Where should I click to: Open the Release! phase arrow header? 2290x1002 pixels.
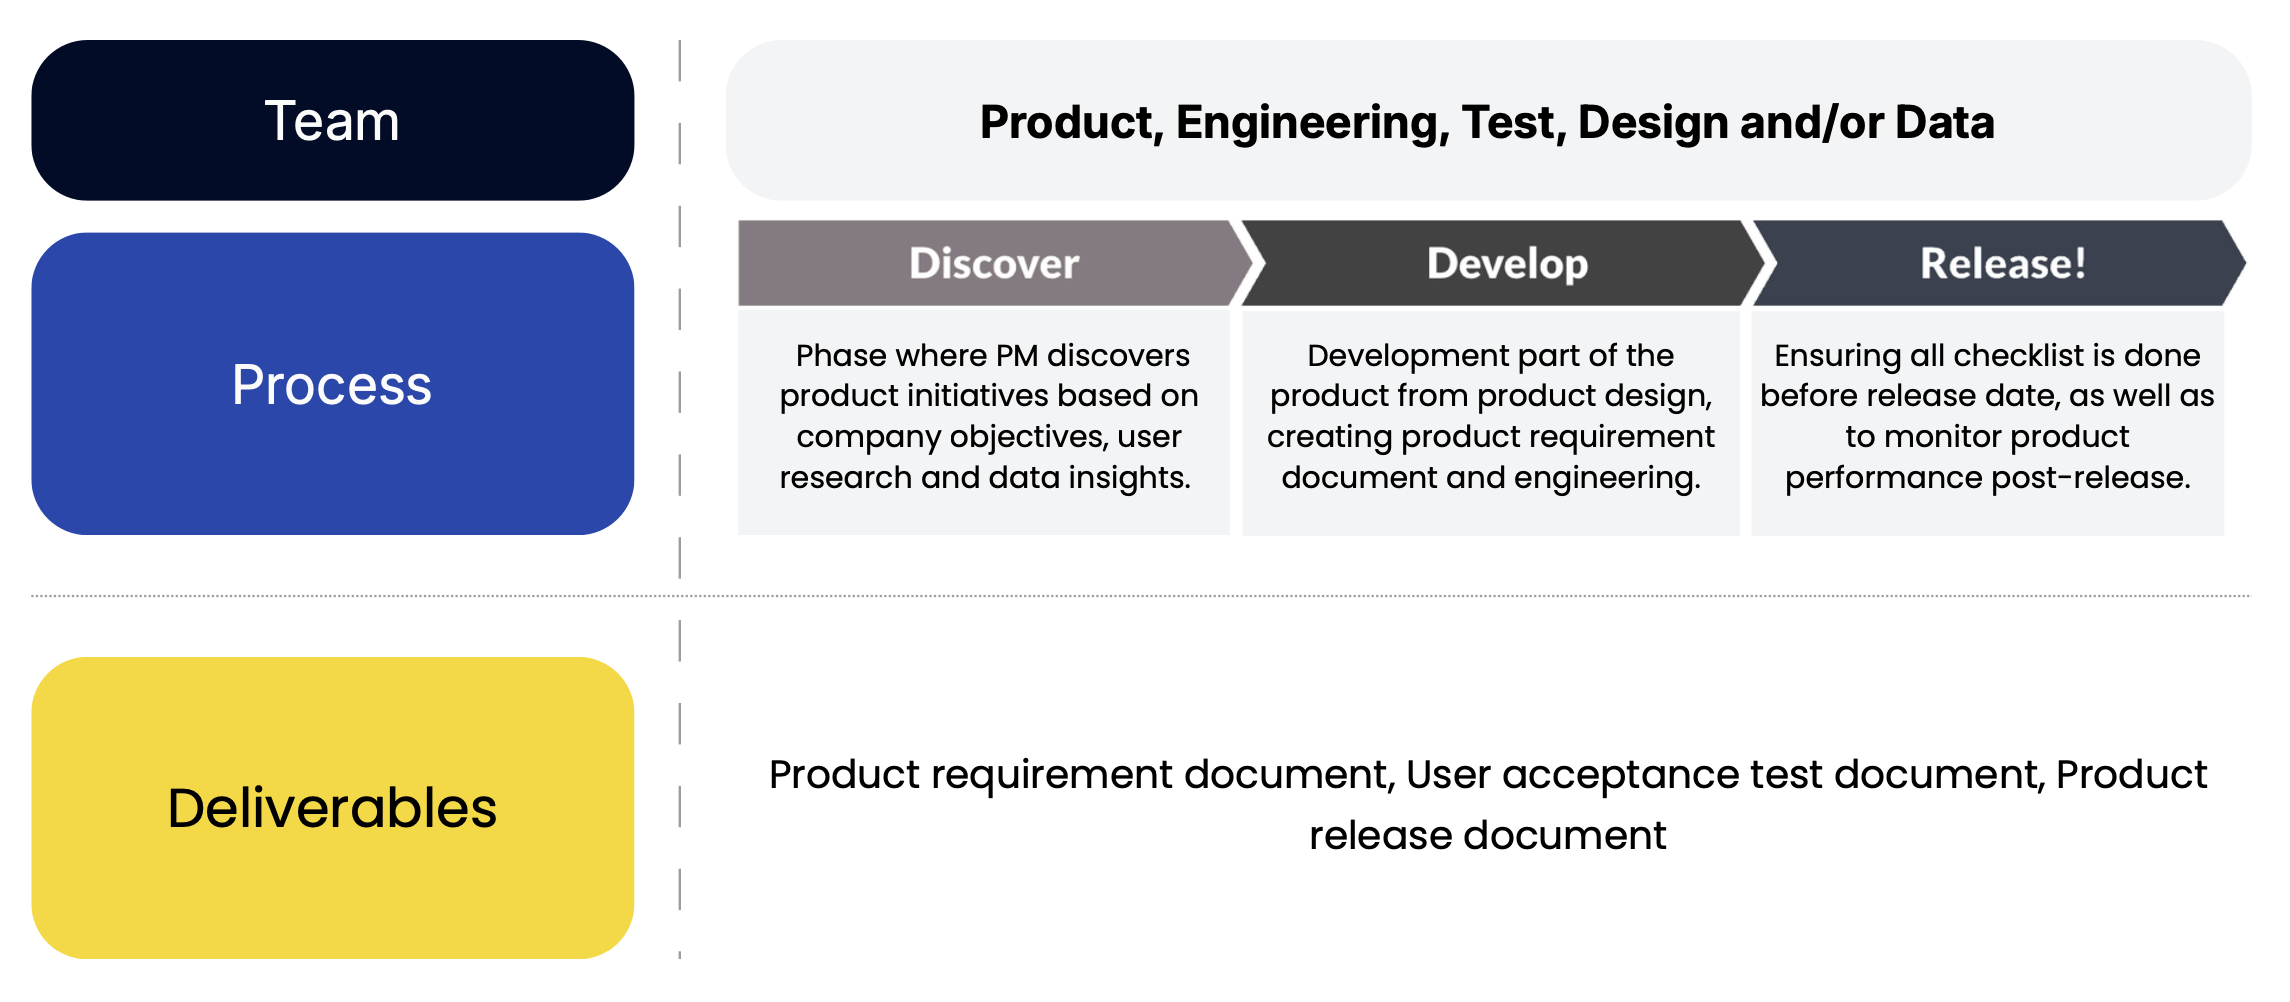click(2002, 264)
